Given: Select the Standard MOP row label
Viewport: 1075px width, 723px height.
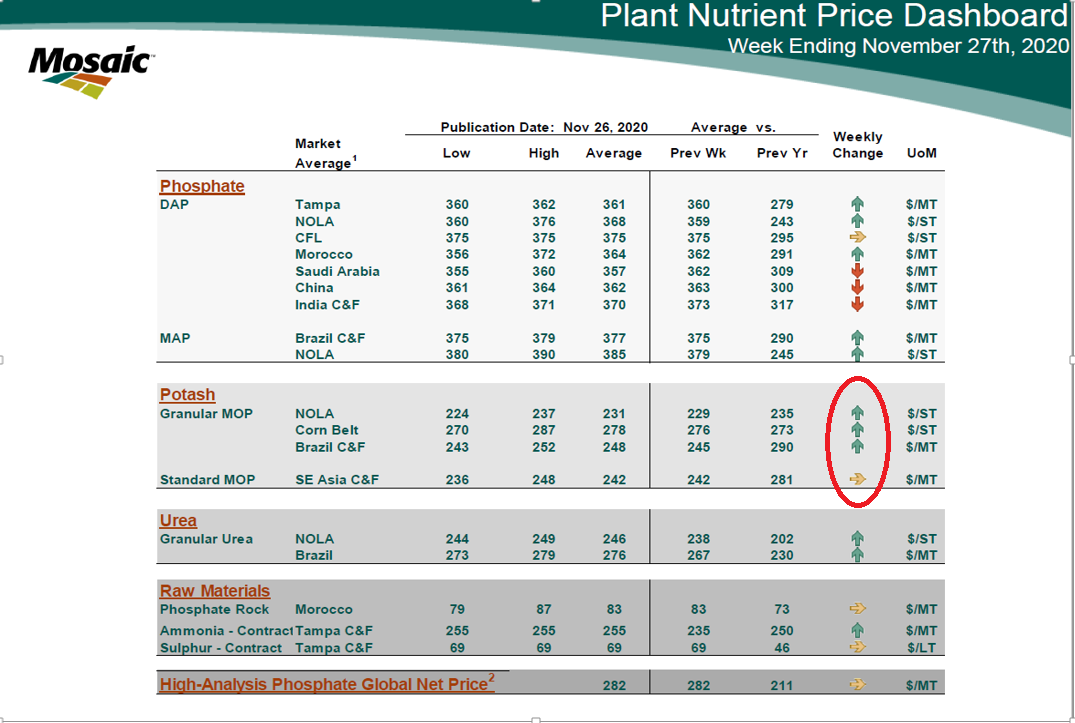Looking at the screenshot, I should click(207, 480).
